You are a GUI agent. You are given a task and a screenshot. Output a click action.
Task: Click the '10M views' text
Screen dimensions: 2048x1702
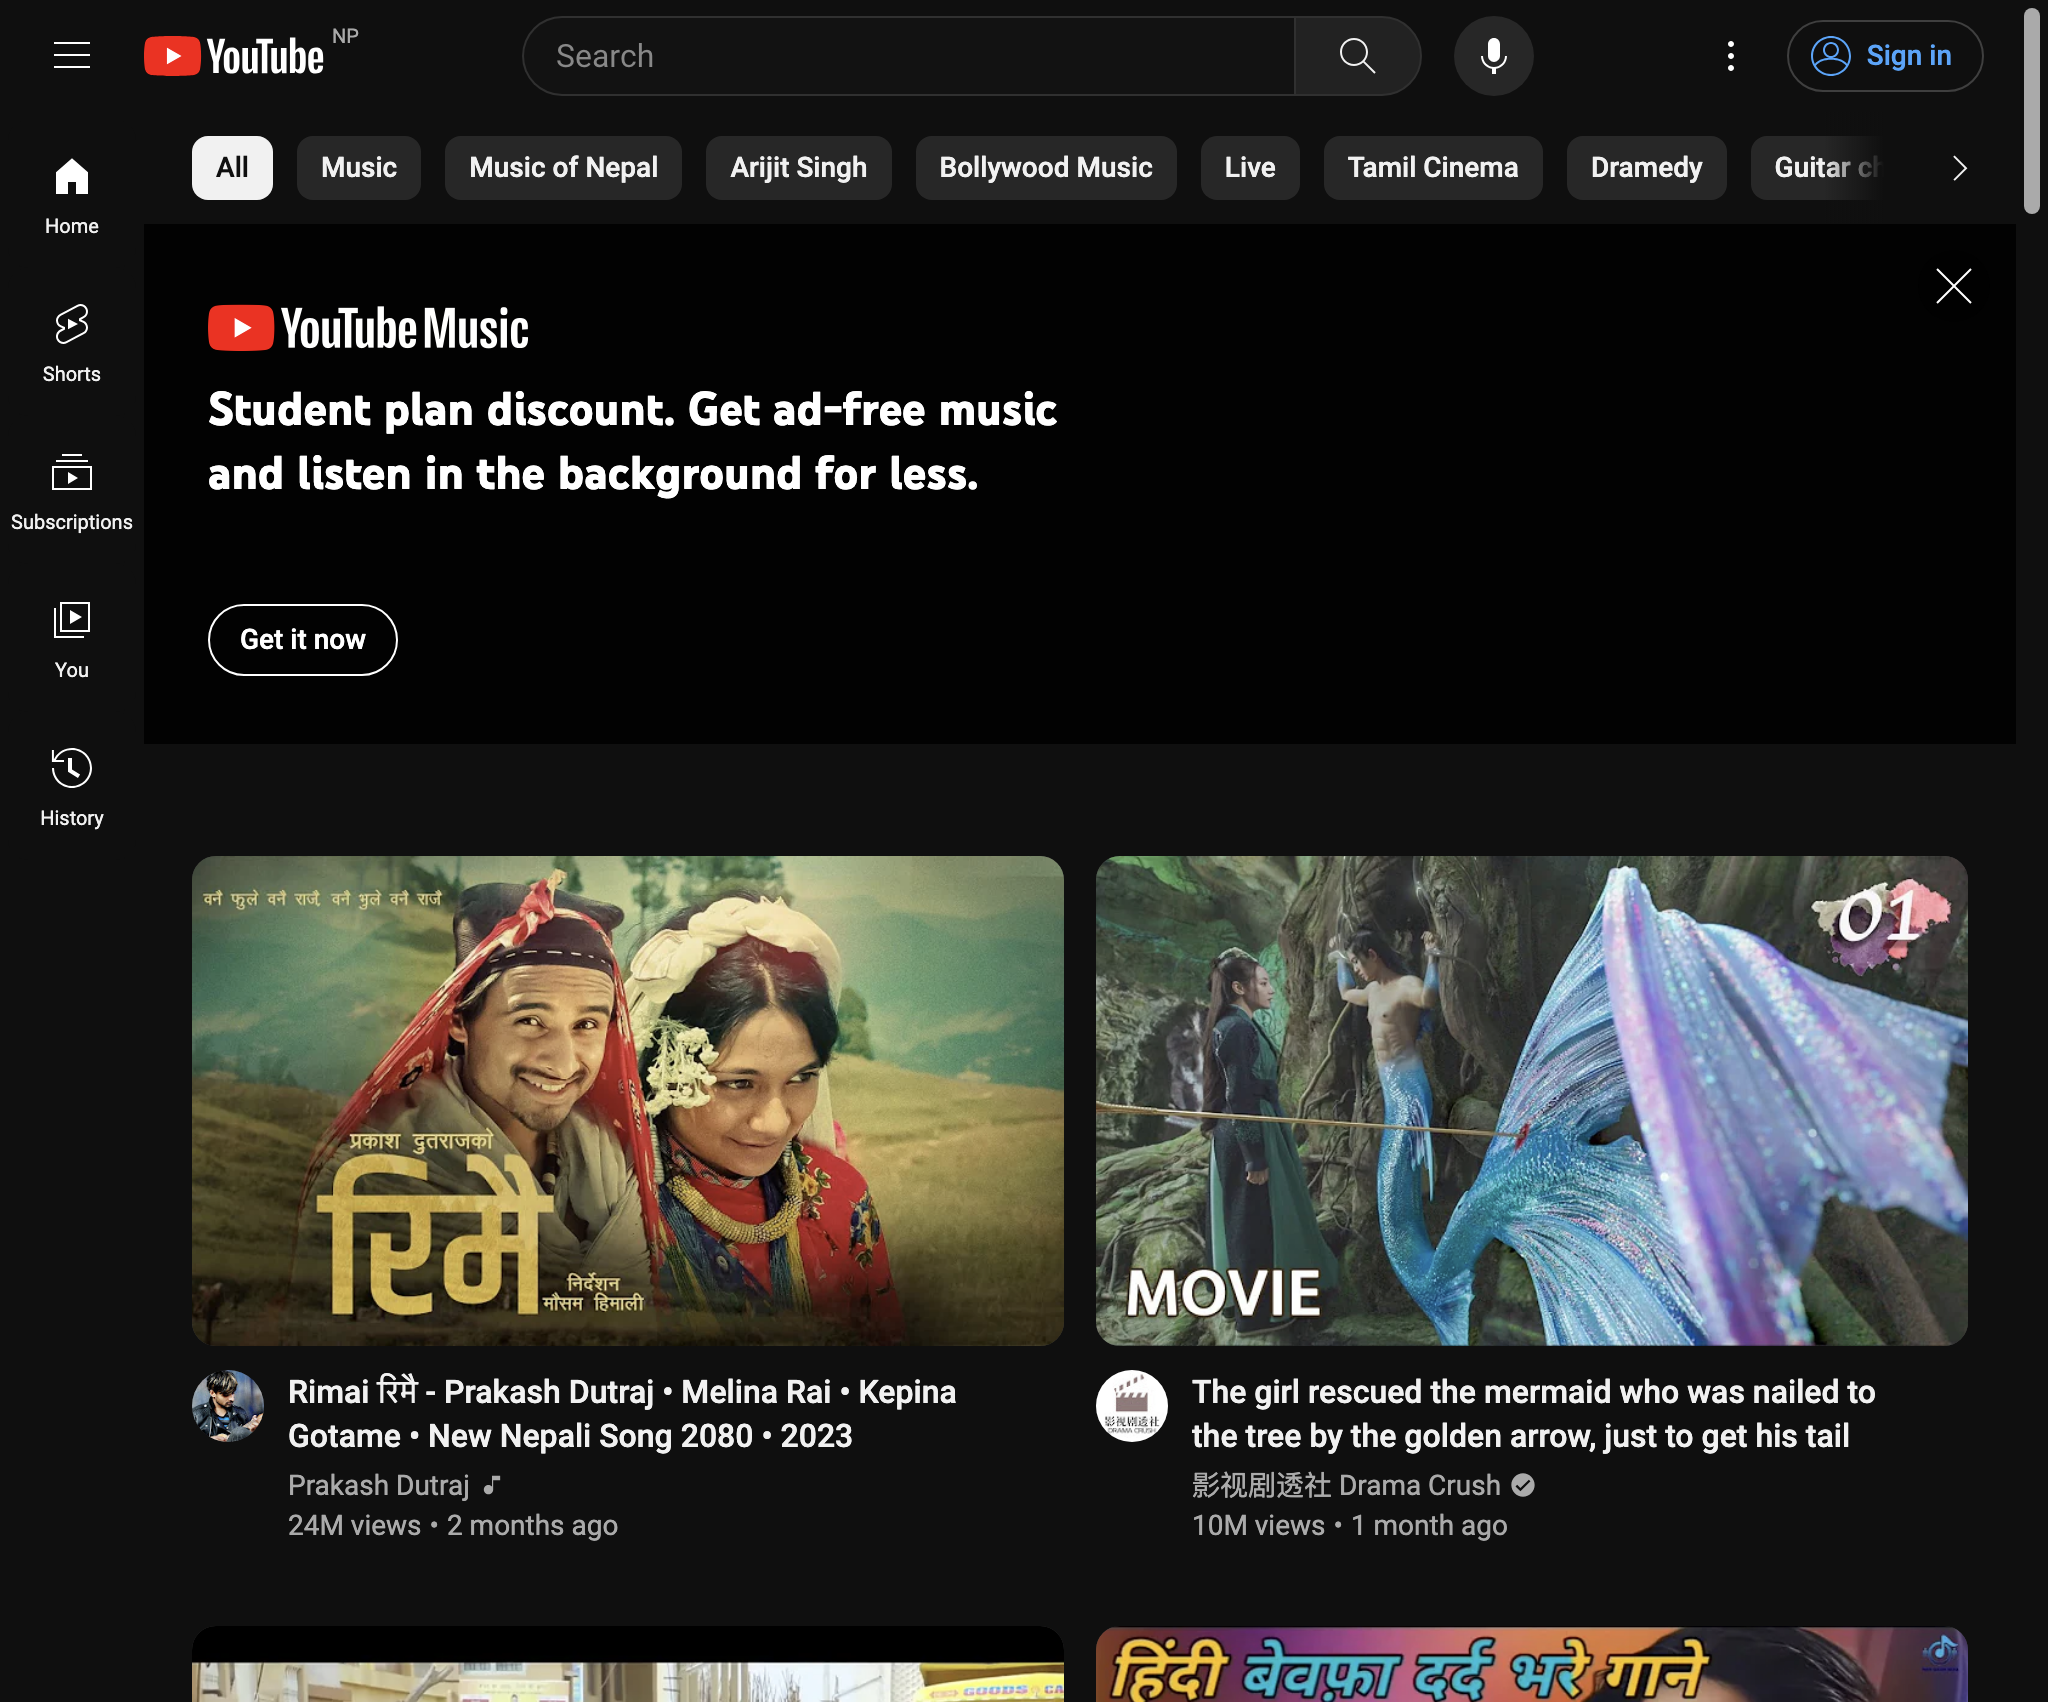pos(1258,1525)
